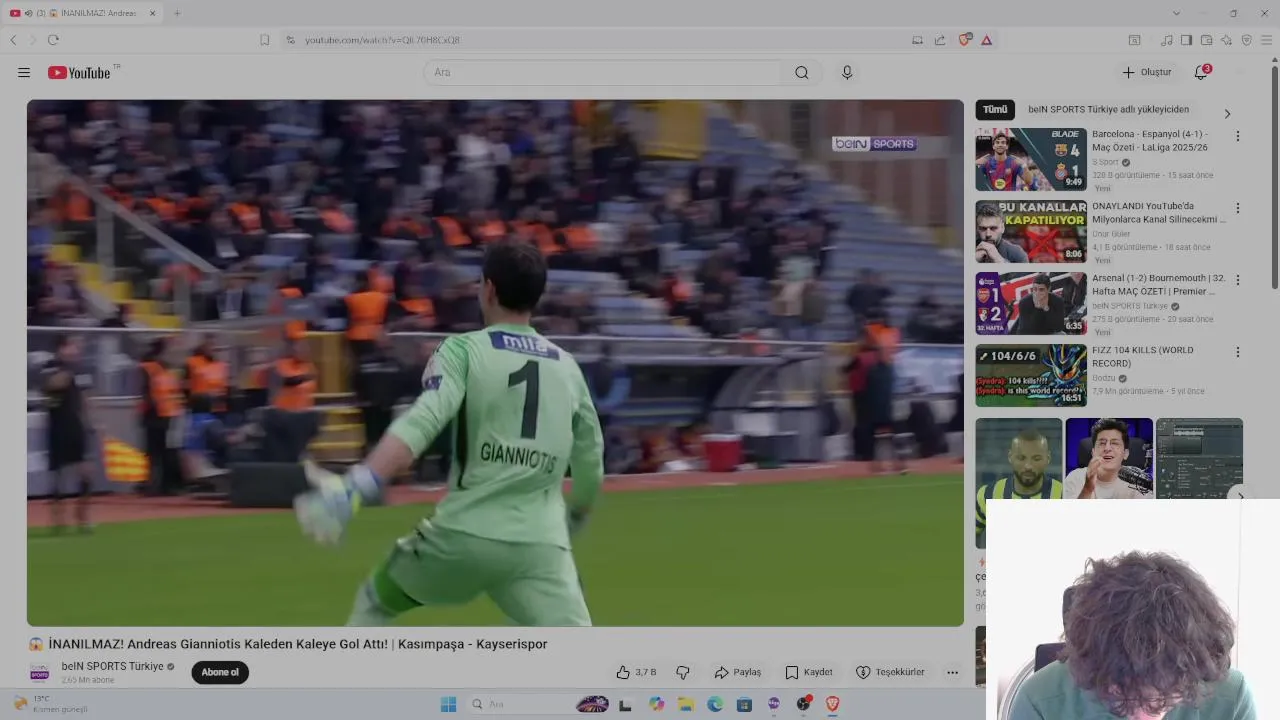The width and height of the screenshot is (1280, 720).
Task: Click the Abone ol subscribe button
Action: [220, 672]
